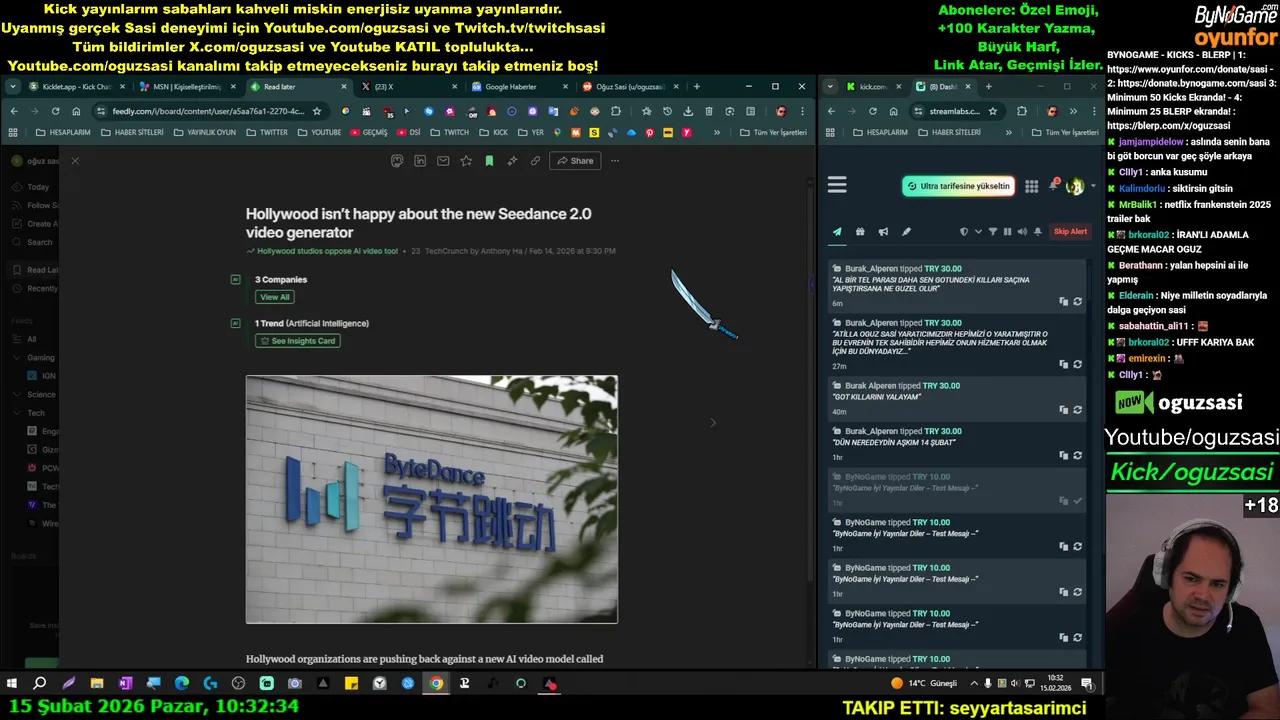Click Ultra tarifesine yükseltin button
The height and width of the screenshot is (720, 1280).
(x=958, y=186)
